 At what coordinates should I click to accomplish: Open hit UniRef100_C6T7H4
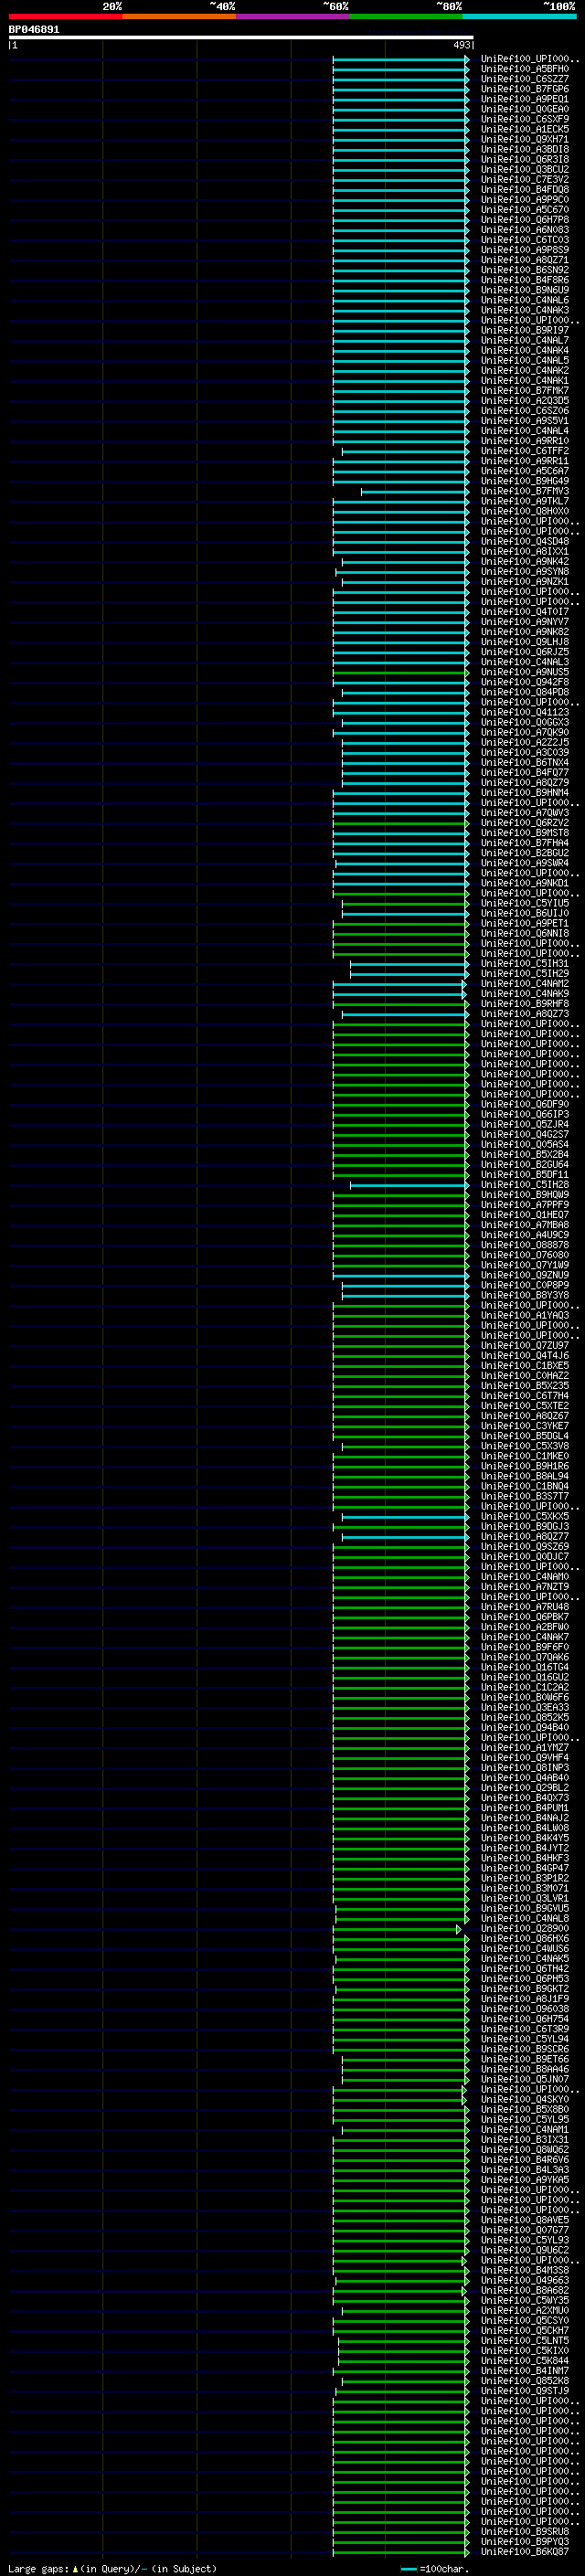[x=524, y=1396]
